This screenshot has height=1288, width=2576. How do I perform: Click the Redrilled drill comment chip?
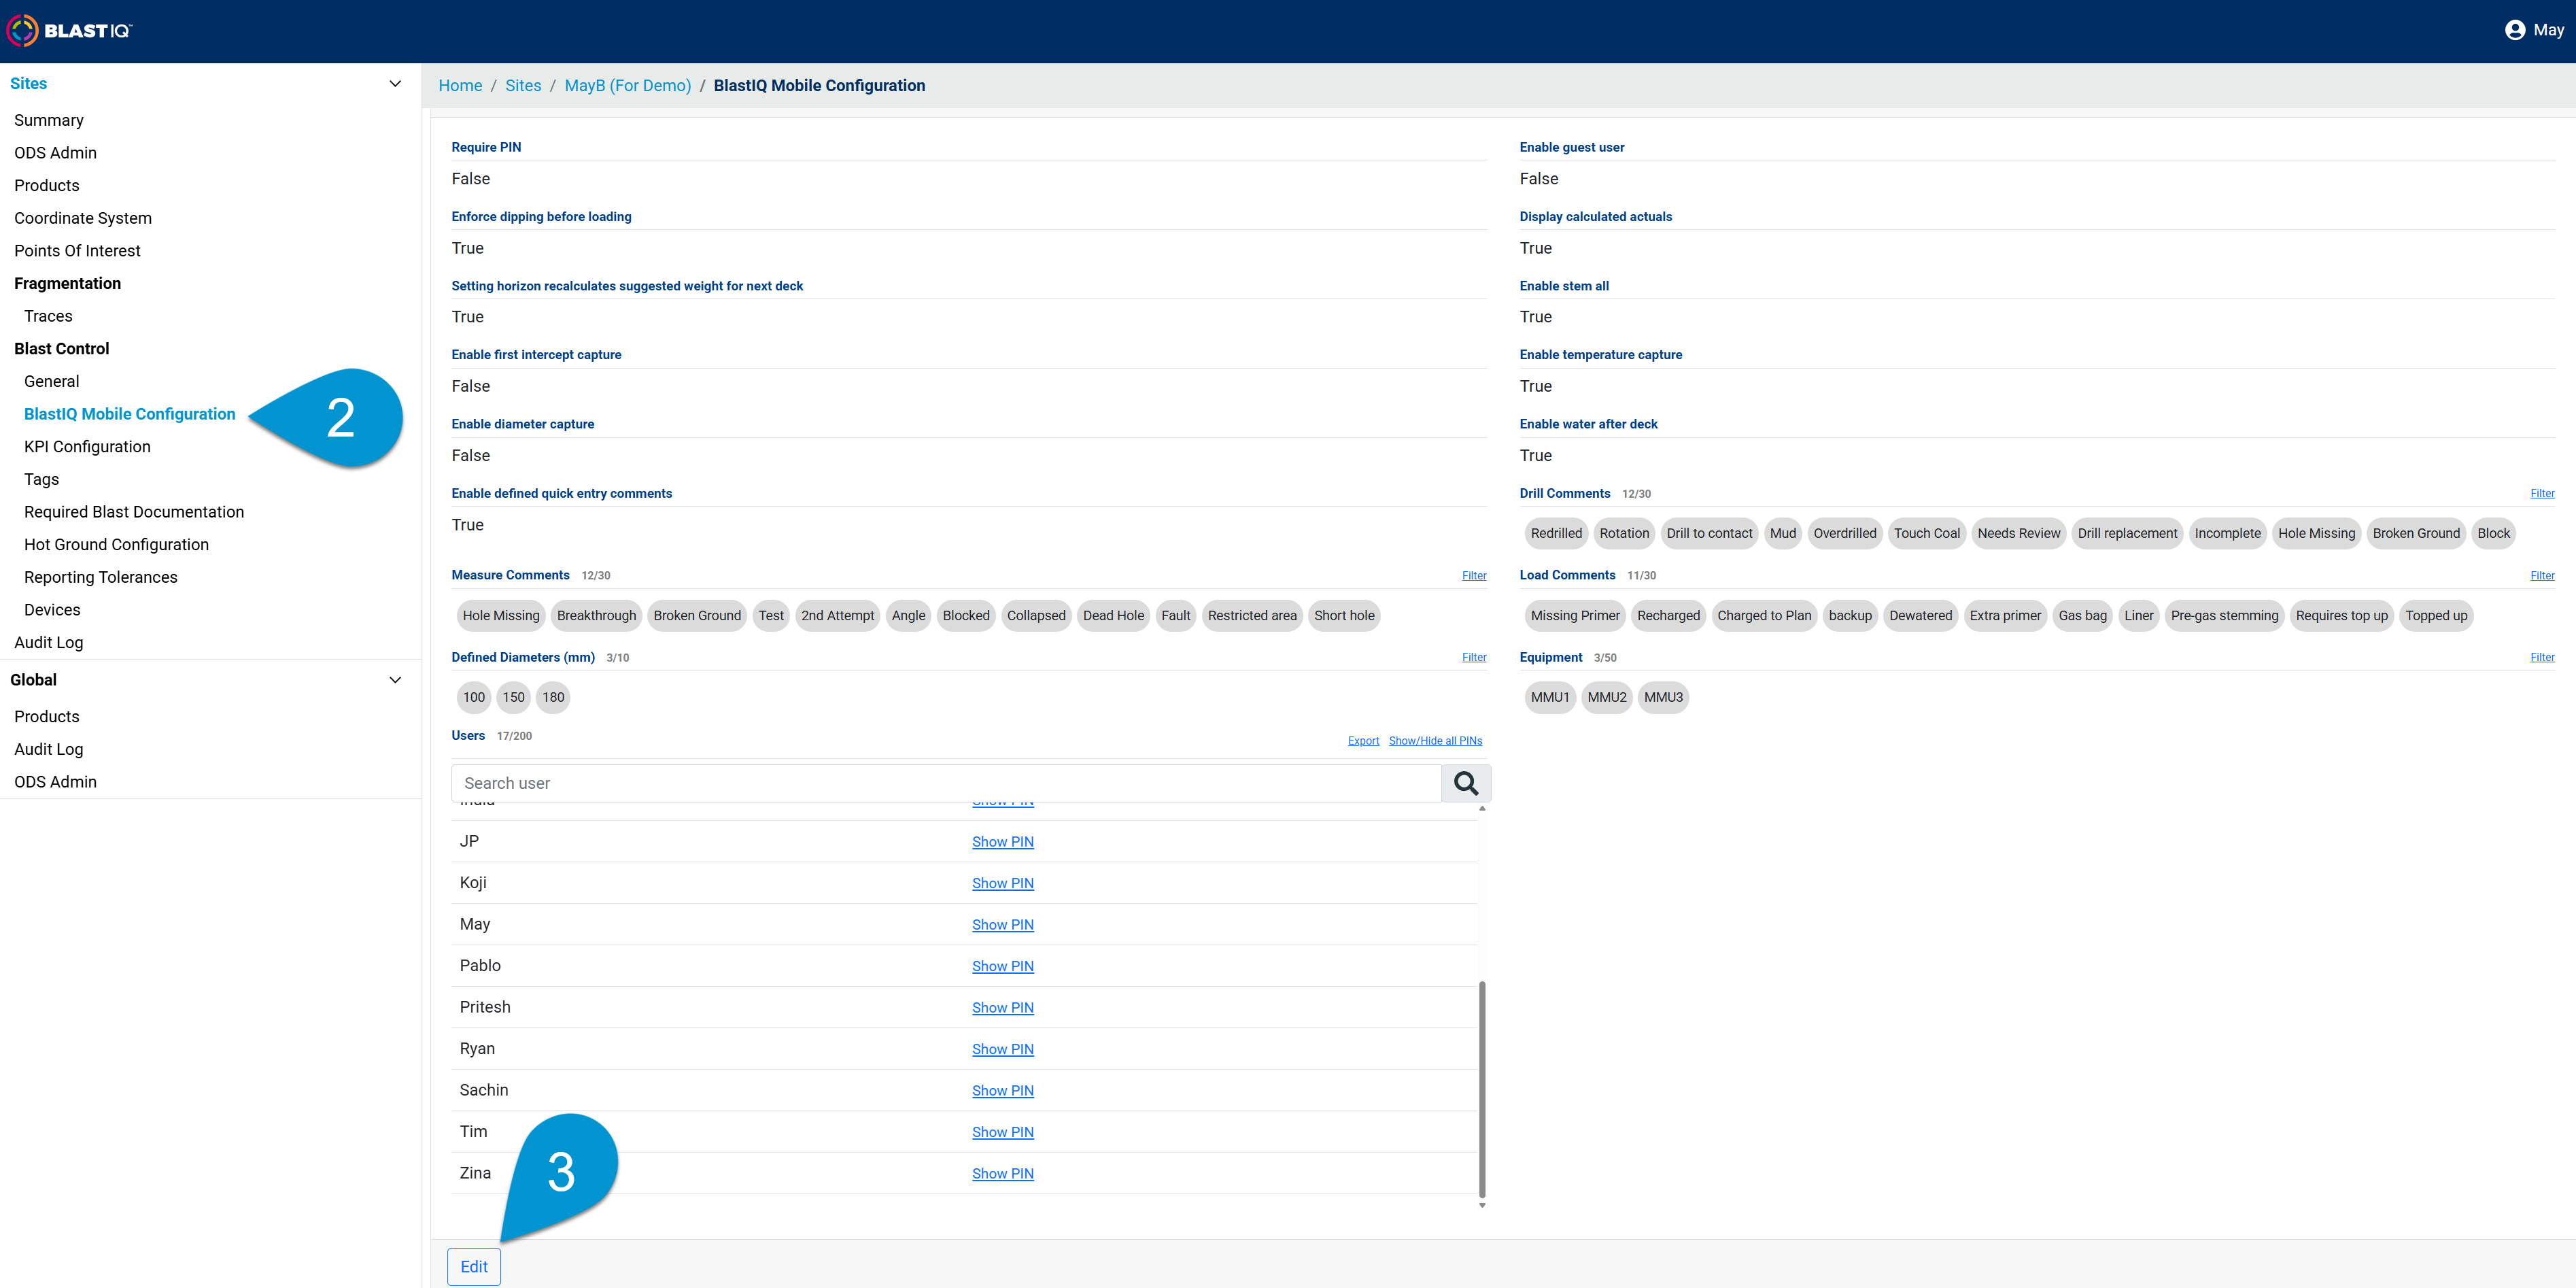[x=1556, y=534]
